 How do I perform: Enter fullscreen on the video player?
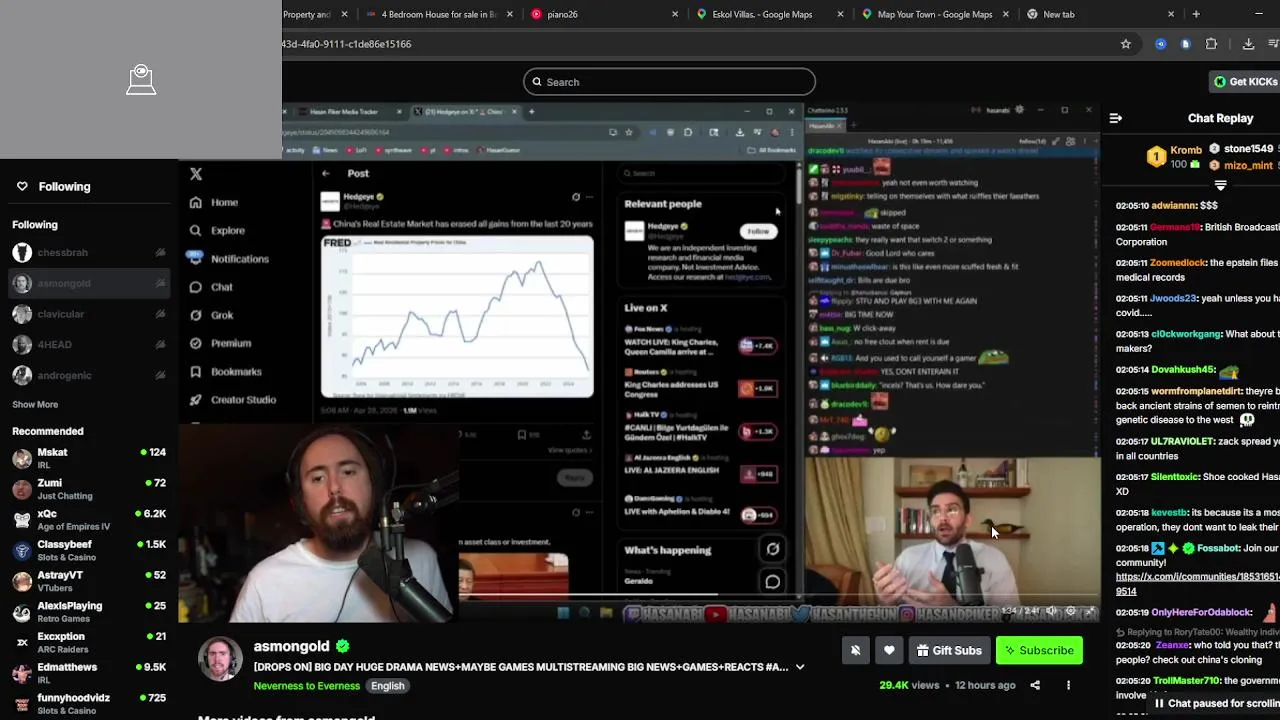tap(1090, 611)
